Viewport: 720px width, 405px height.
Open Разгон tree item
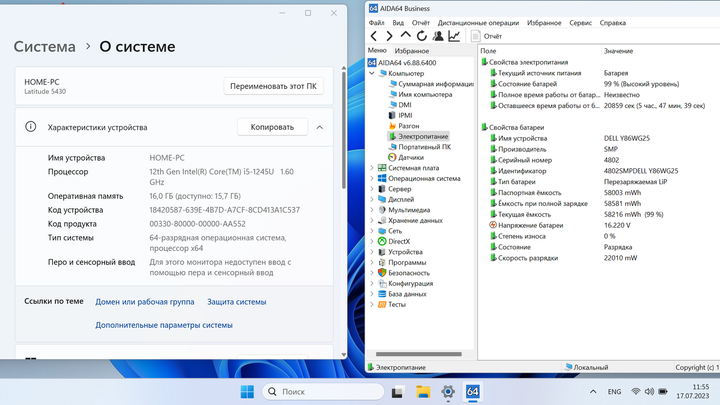(404, 126)
